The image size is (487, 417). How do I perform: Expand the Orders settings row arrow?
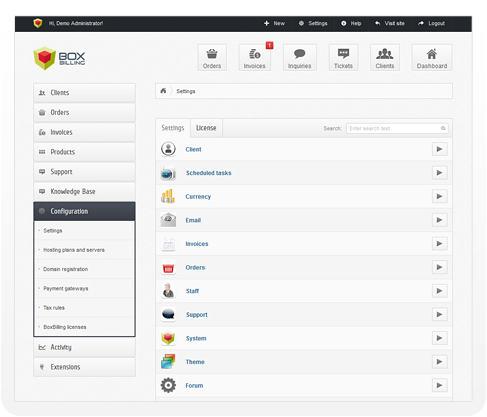tap(440, 267)
